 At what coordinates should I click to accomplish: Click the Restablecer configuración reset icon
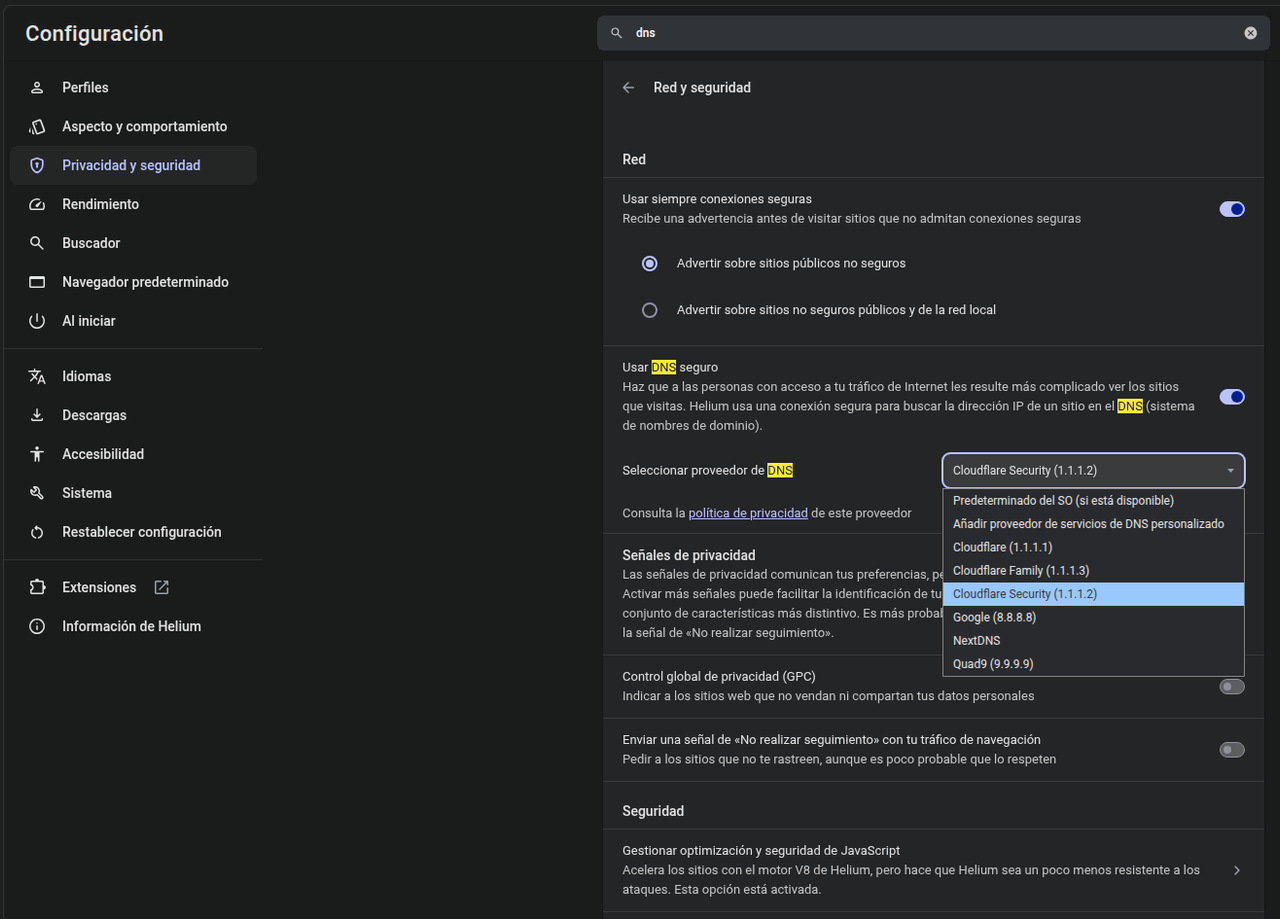click(x=37, y=533)
